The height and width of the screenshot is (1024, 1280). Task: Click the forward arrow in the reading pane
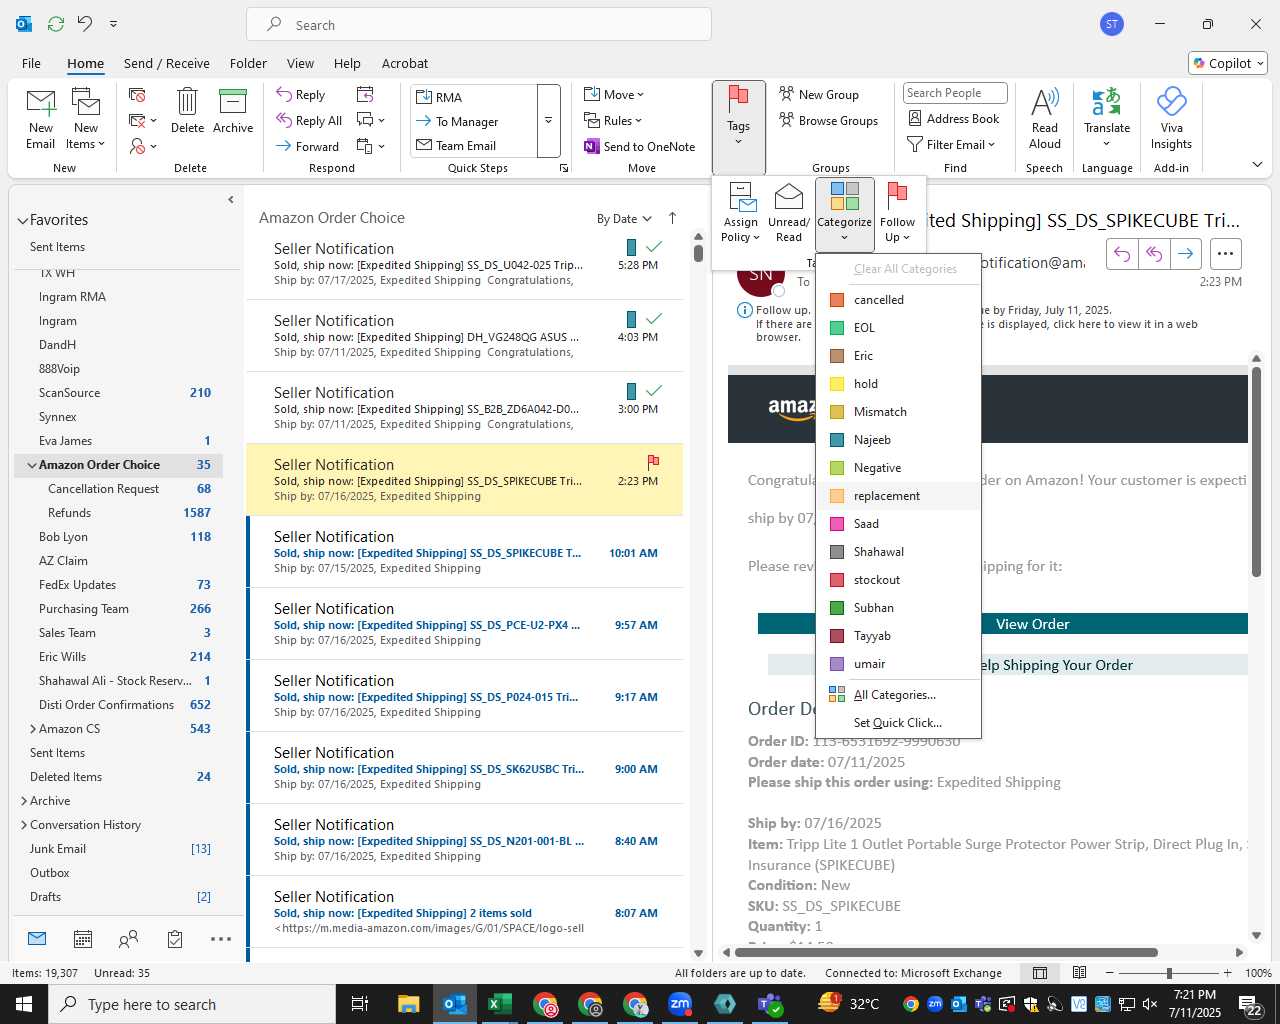coord(1185,254)
